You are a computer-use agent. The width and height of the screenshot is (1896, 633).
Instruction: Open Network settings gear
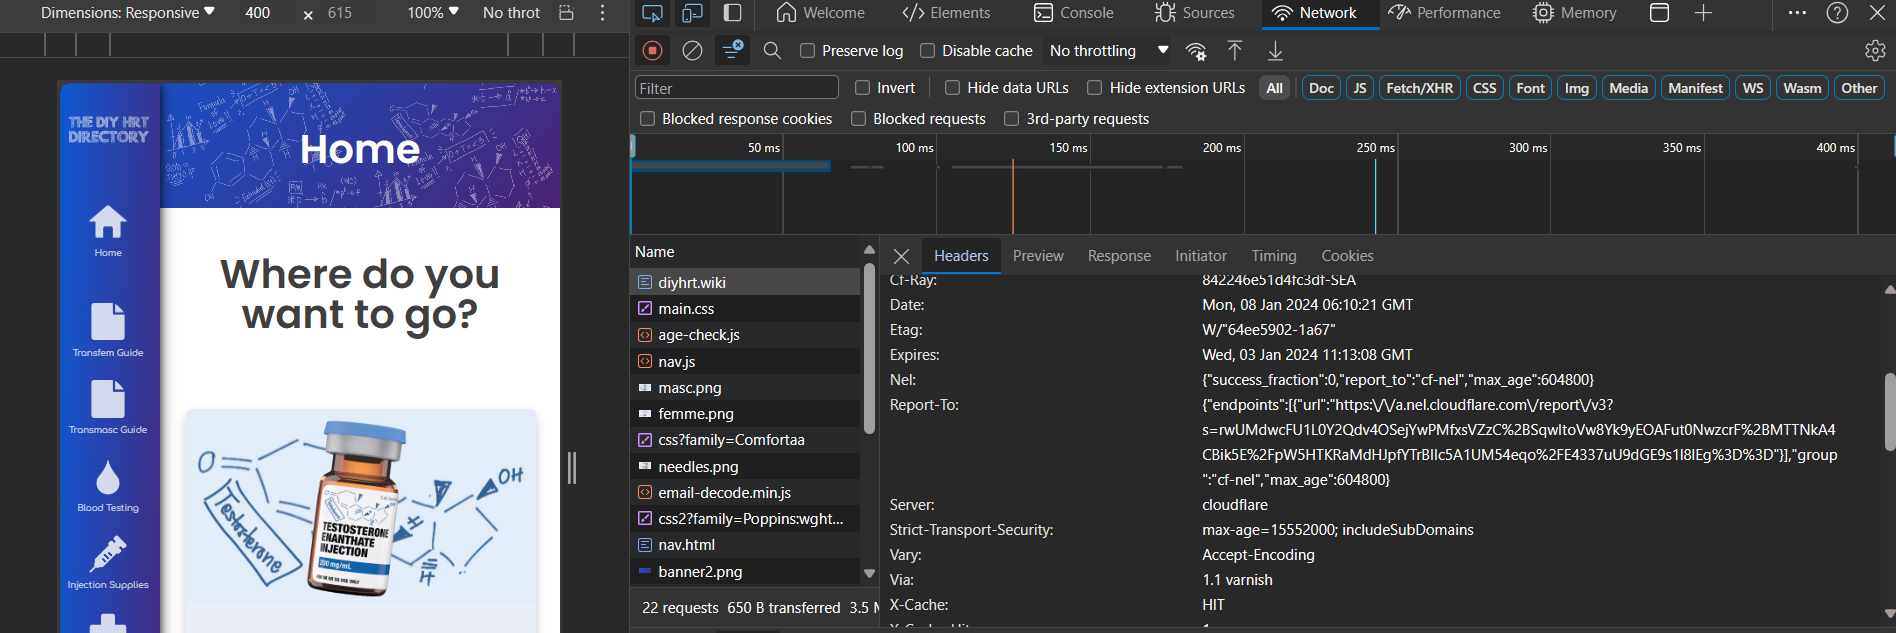coord(1875,50)
